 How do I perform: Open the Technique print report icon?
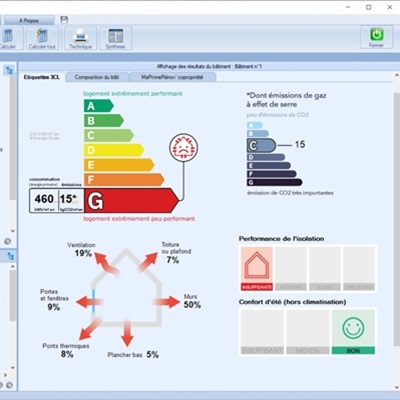(x=80, y=38)
